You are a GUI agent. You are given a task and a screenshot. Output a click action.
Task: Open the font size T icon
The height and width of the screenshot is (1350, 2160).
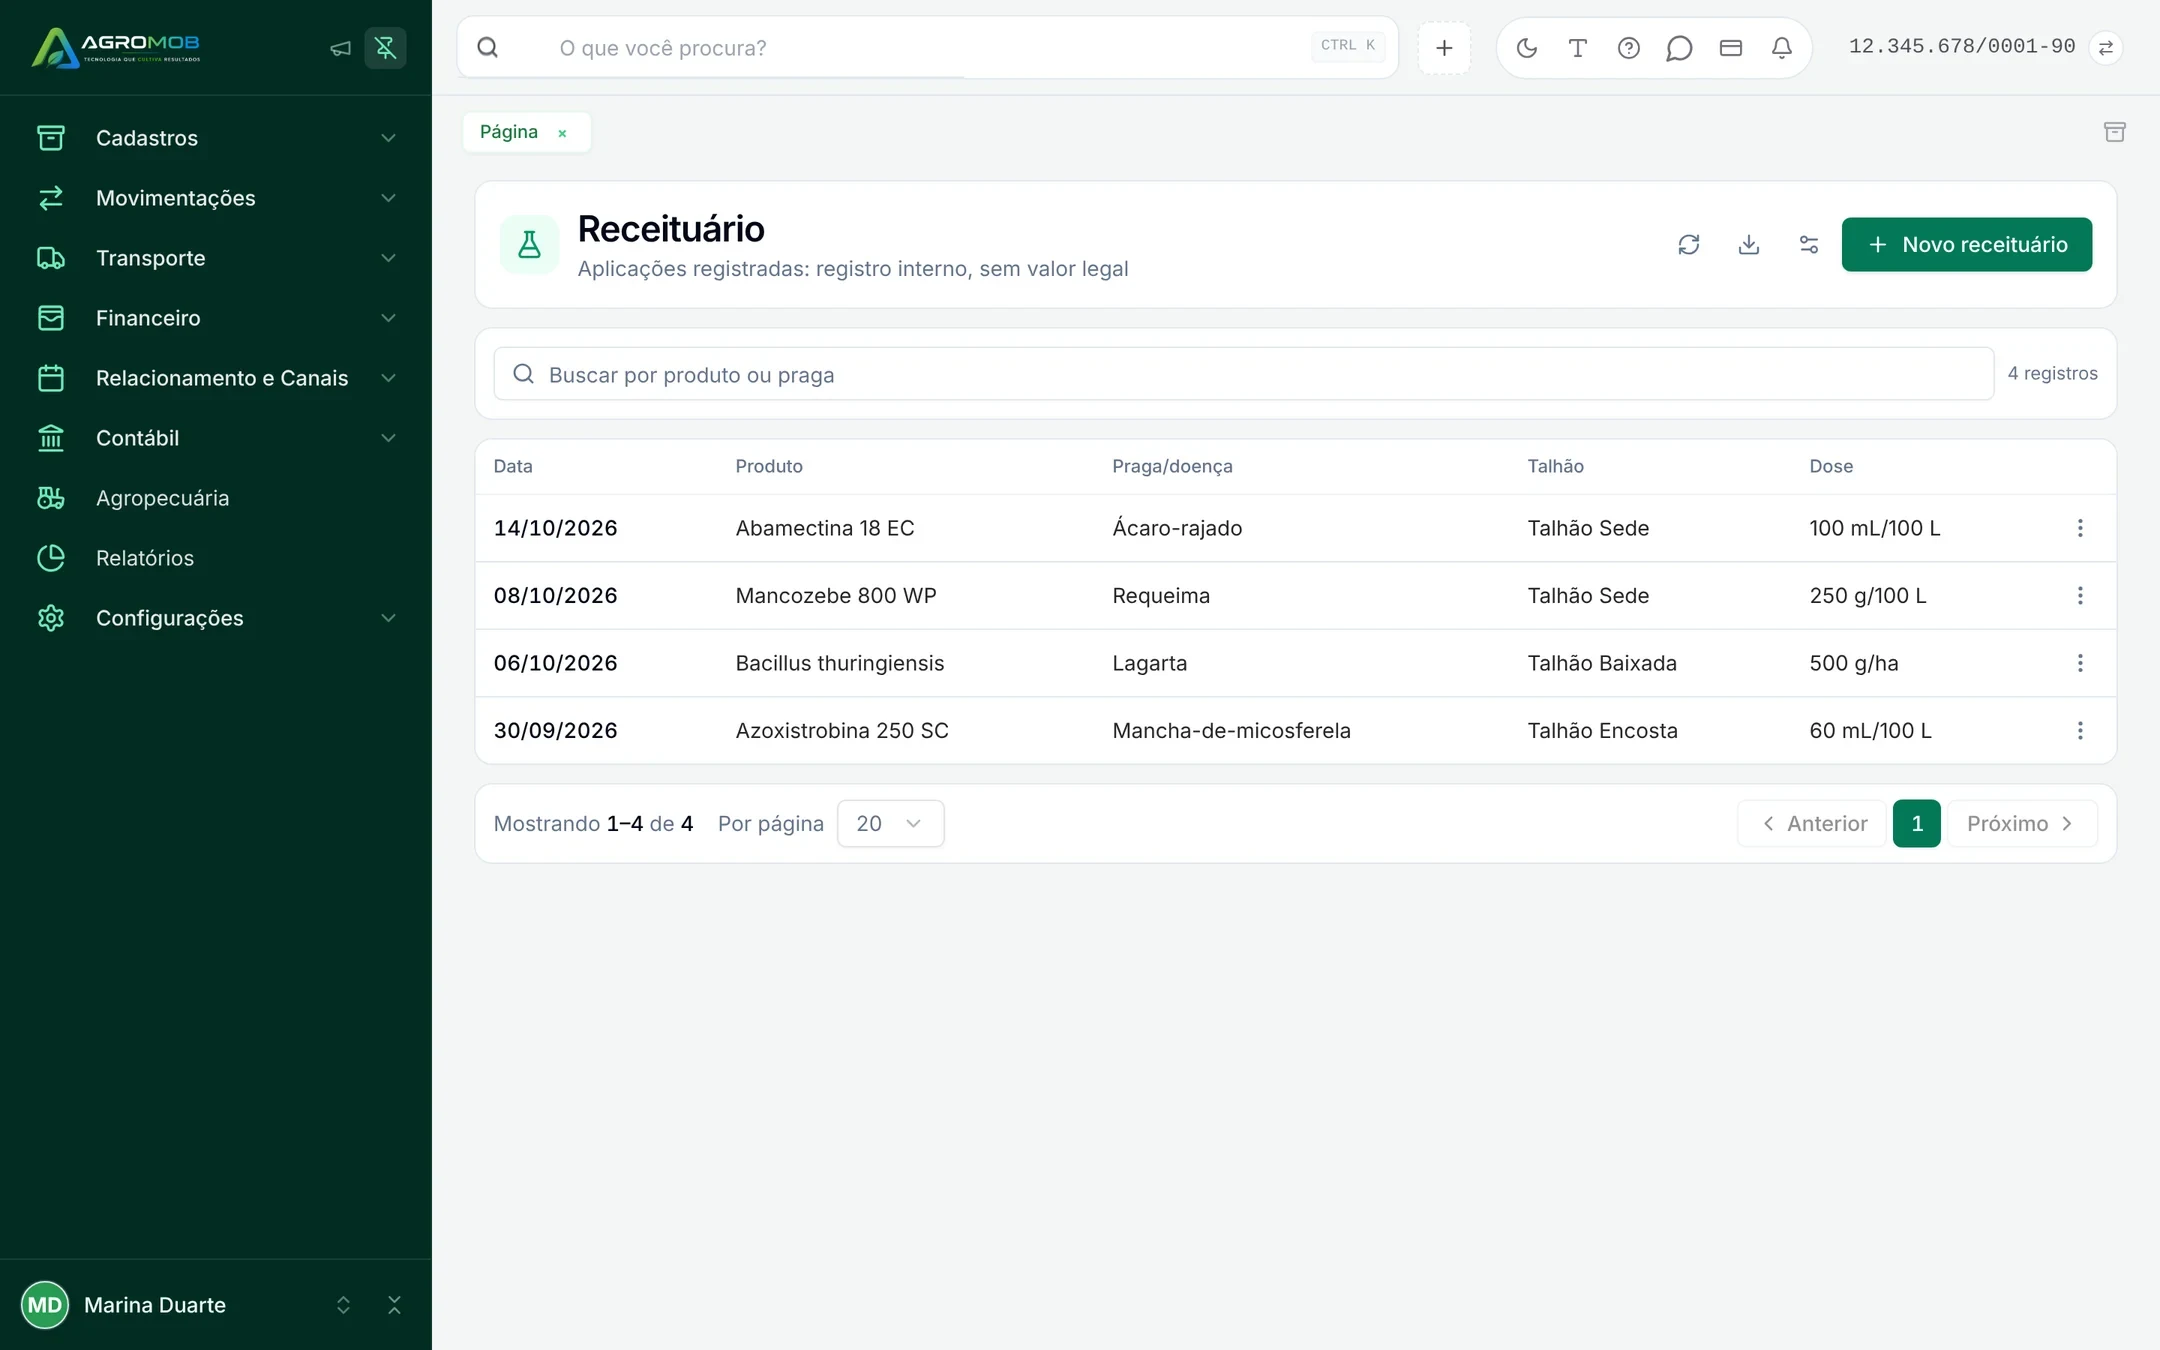click(1578, 48)
